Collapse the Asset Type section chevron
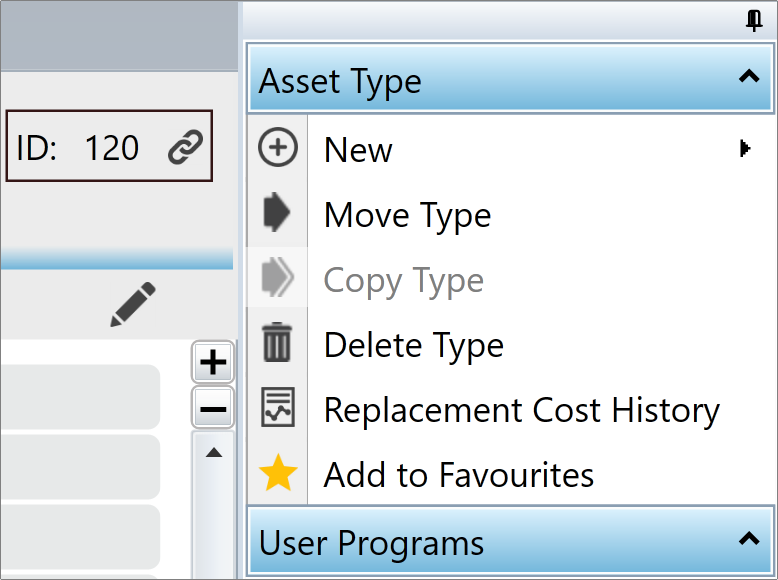778x580 pixels. (749, 76)
